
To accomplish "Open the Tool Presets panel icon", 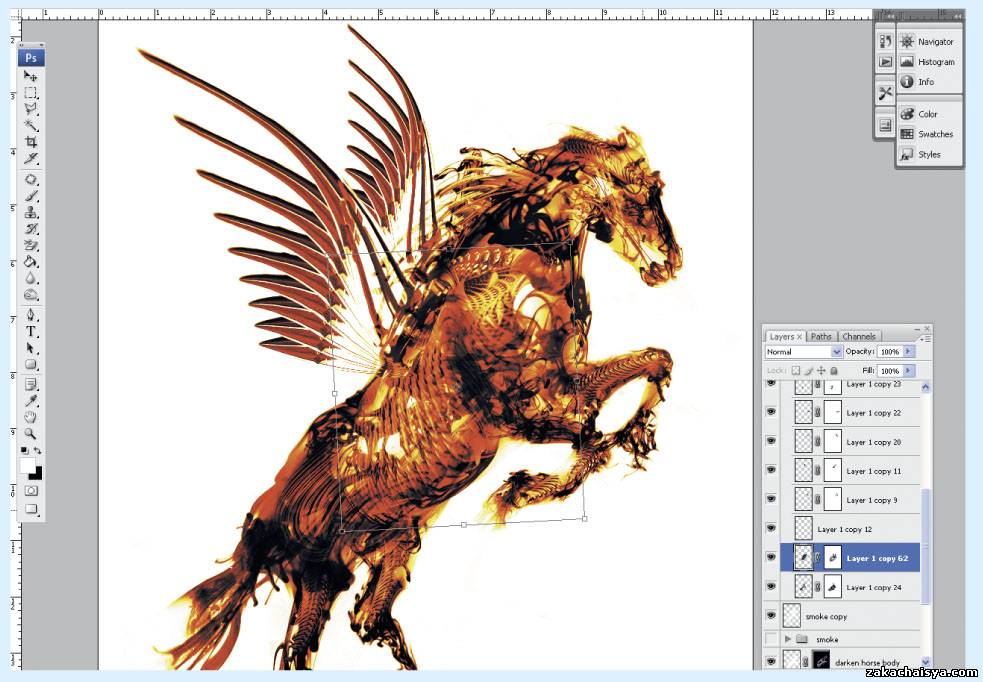I will [885, 93].
